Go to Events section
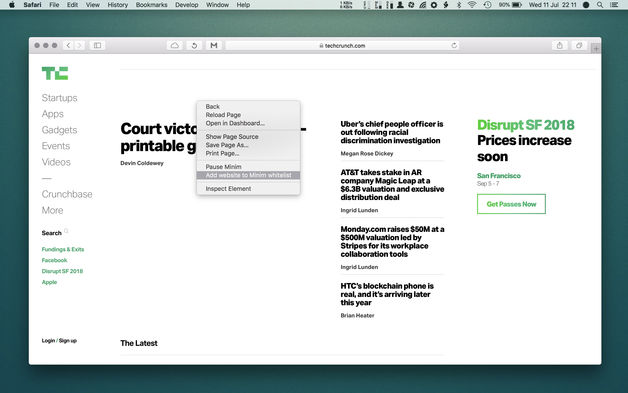Screen dimensions: 628x393 pyautogui.click(x=56, y=146)
